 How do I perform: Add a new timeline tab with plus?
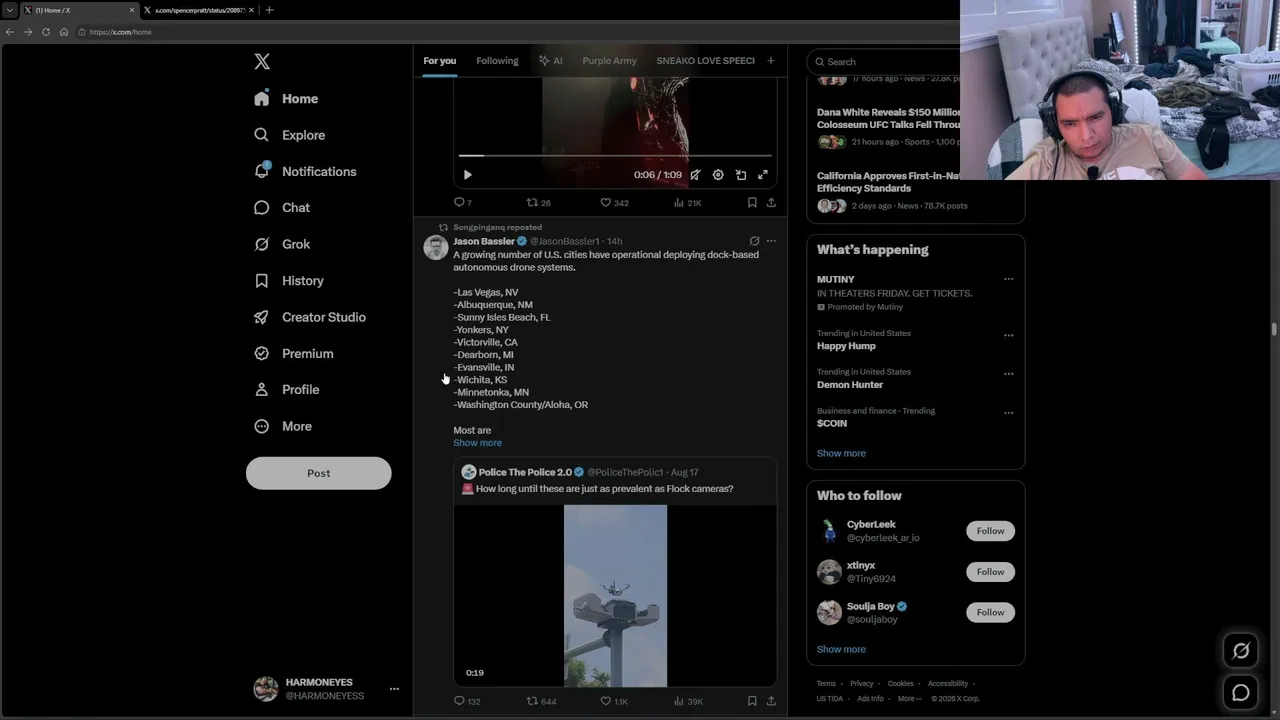click(x=770, y=61)
